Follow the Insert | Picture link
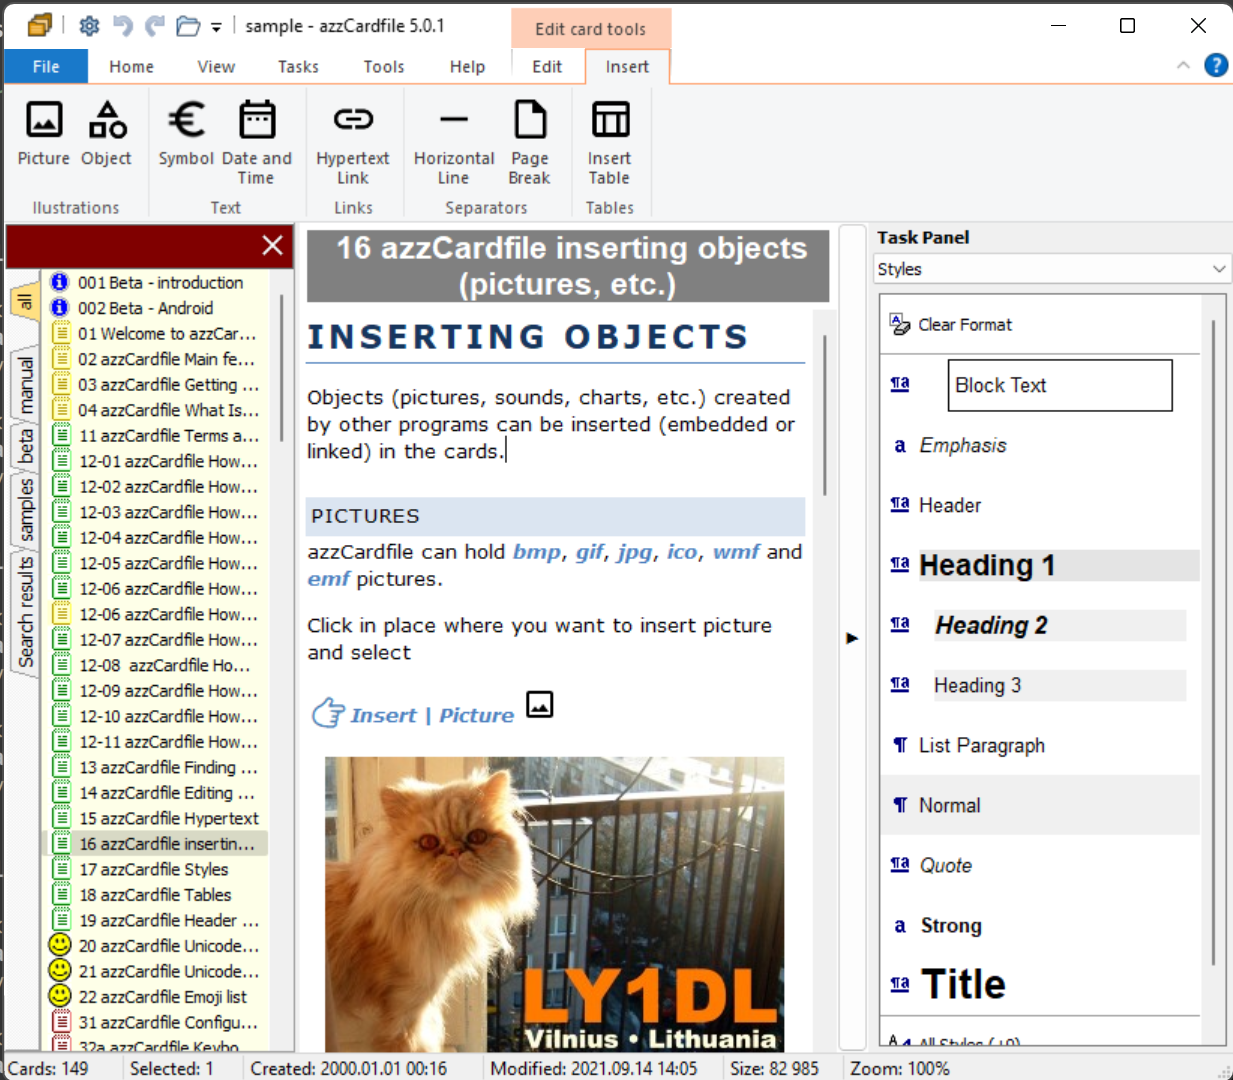1233x1080 pixels. (x=432, y=715)
